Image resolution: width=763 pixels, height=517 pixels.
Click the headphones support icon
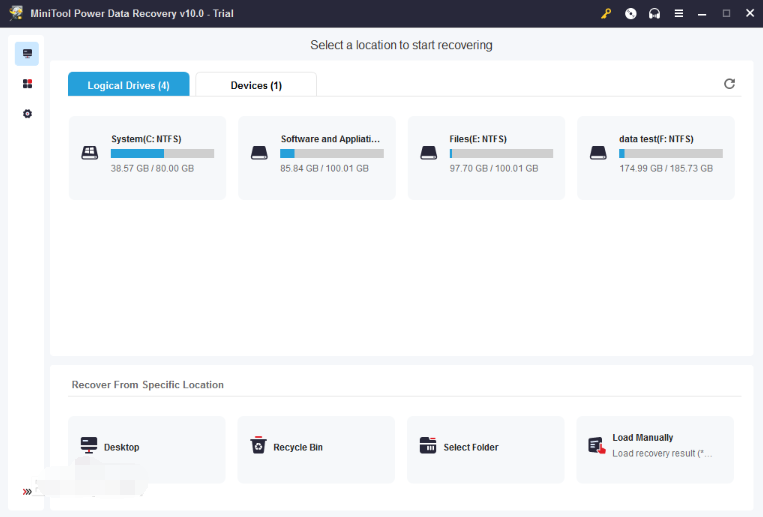click(655, 14)
